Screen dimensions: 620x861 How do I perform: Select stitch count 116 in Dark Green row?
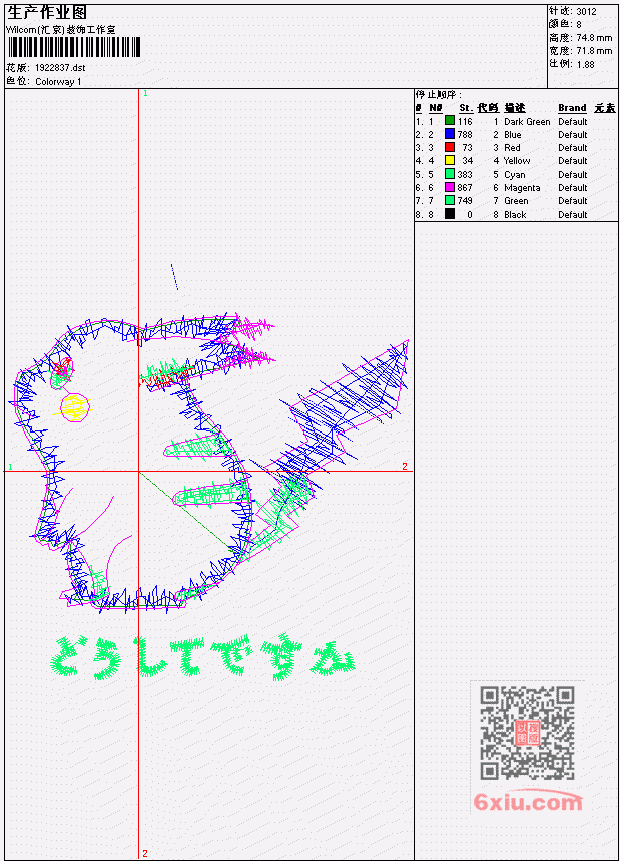point(465,122)
